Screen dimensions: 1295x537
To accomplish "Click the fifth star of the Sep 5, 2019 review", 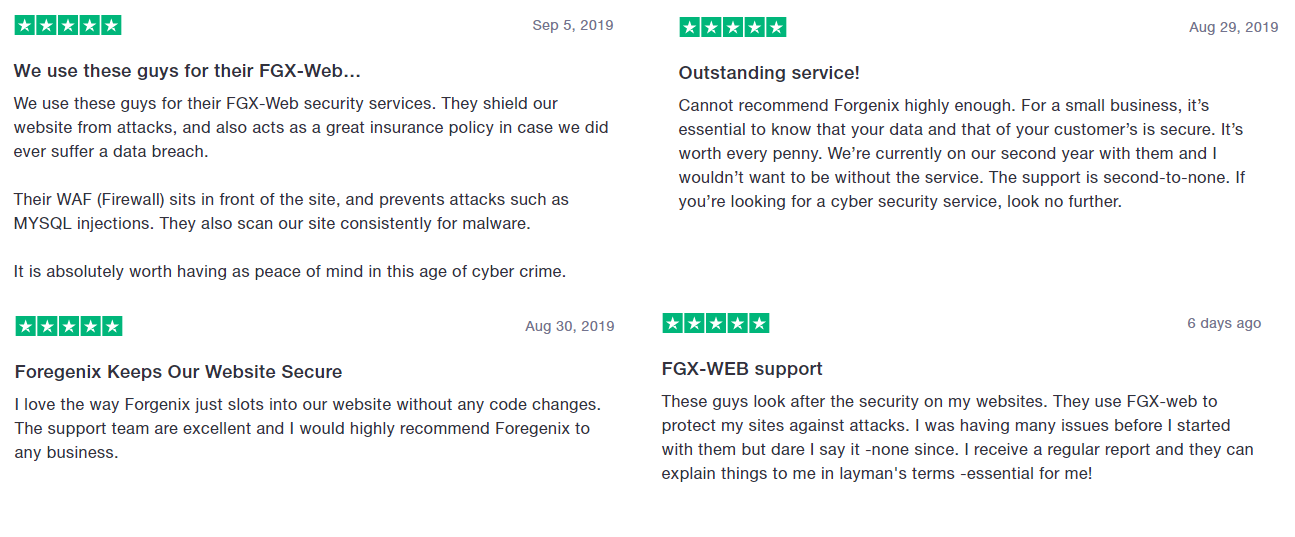I will point(111,26).
